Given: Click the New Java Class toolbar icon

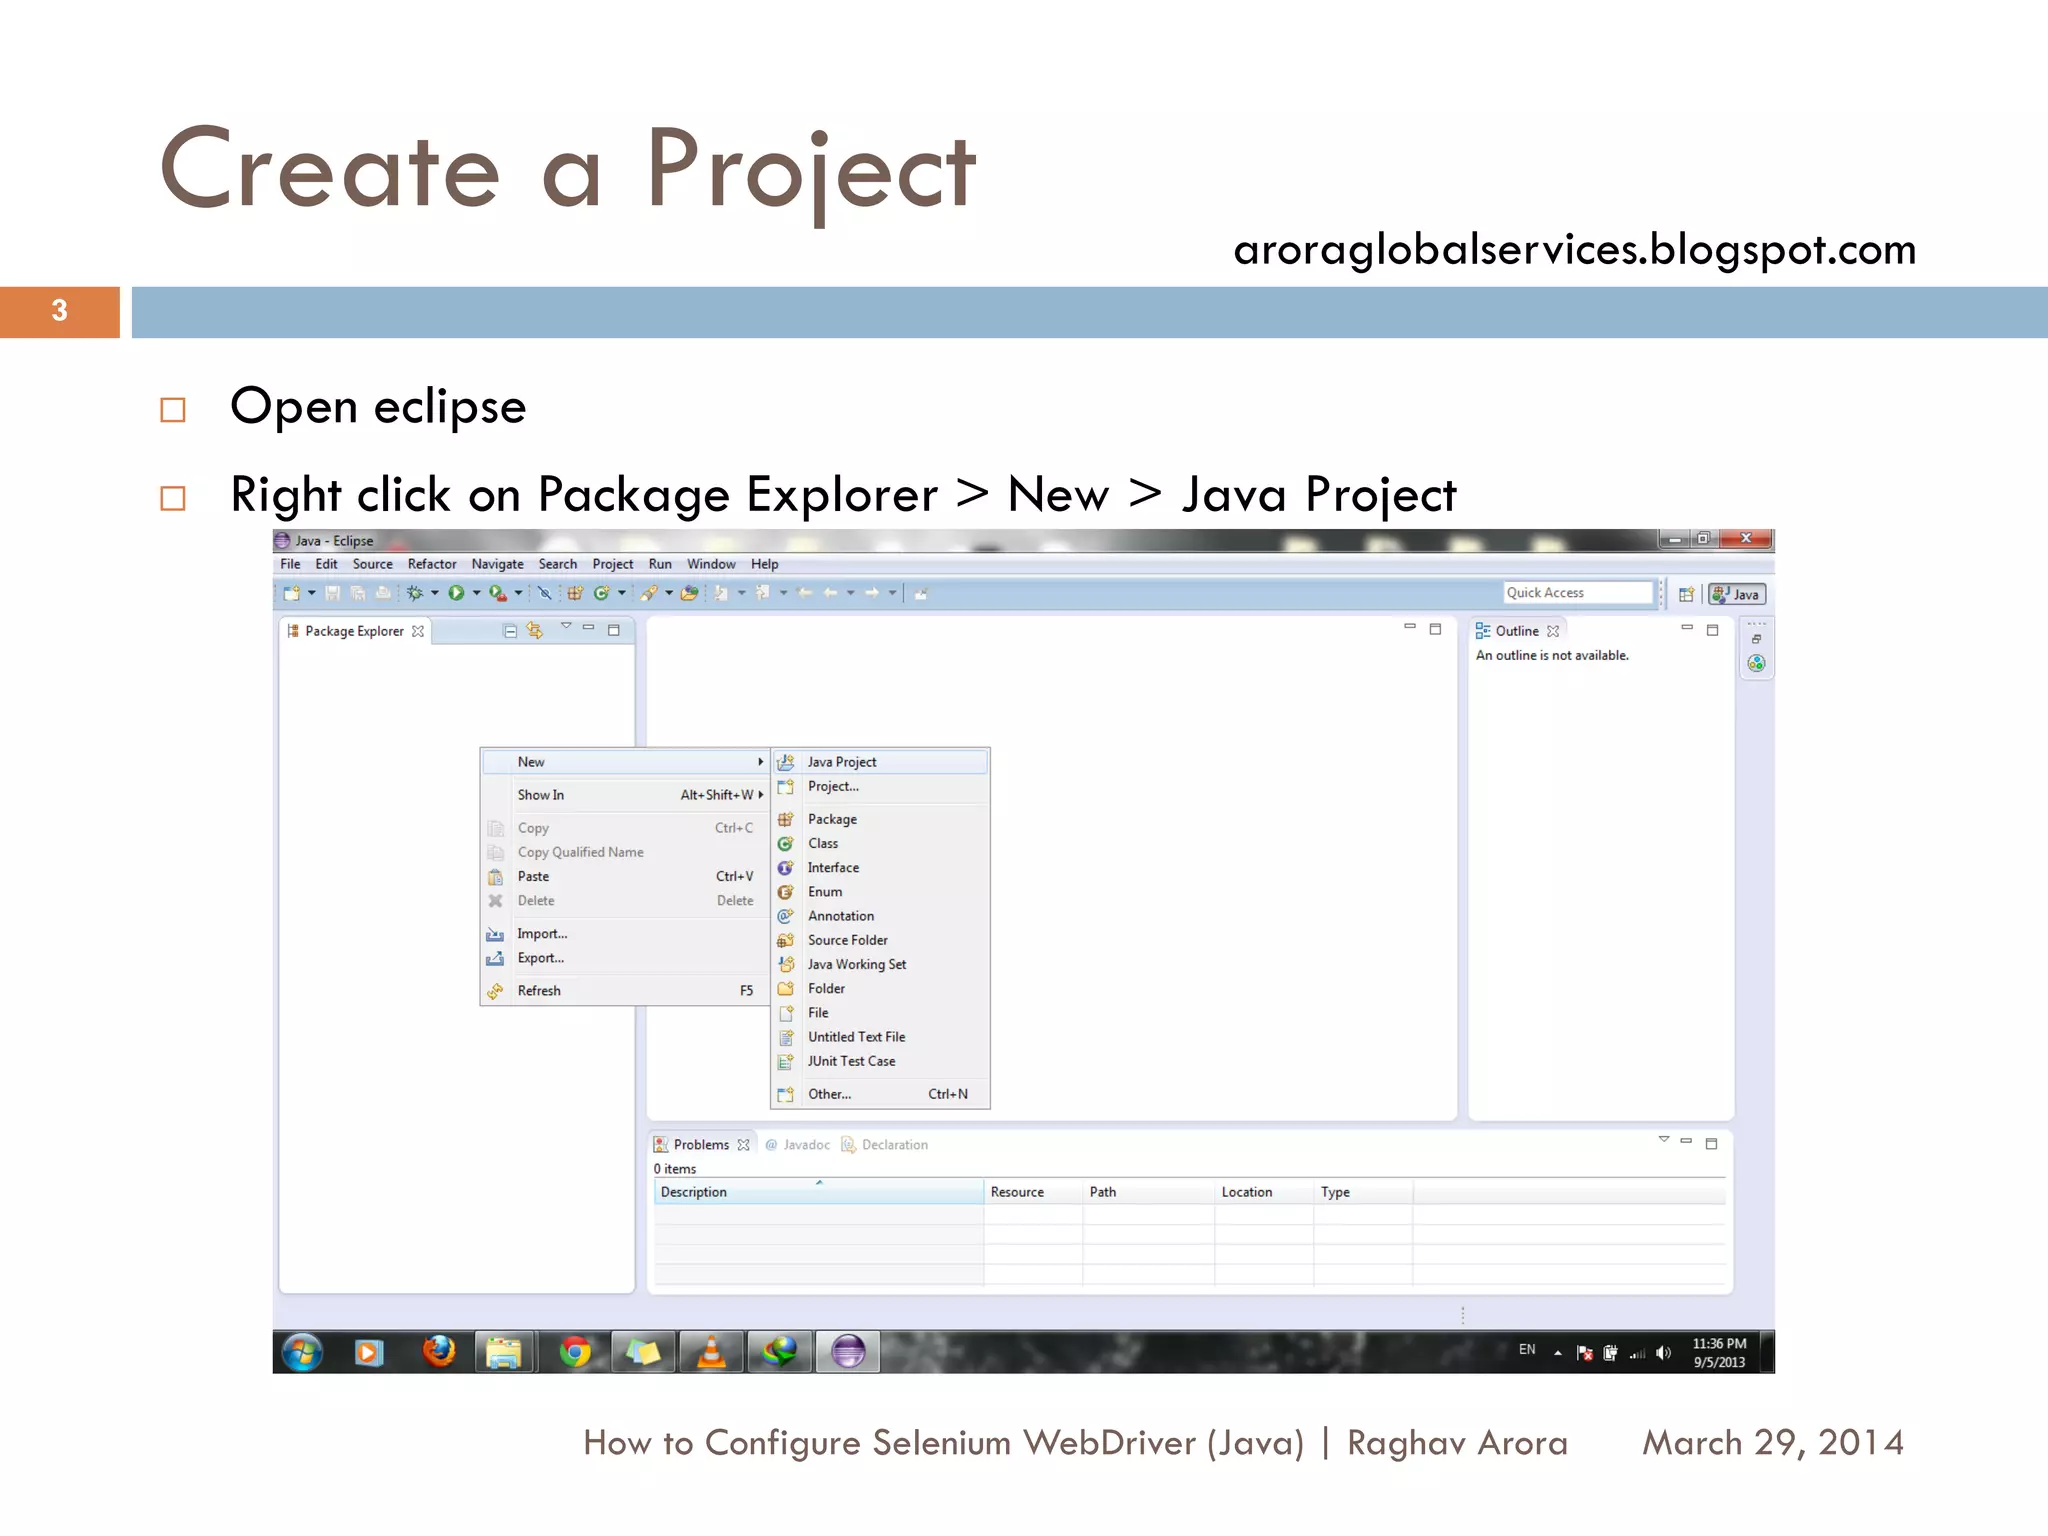Looking at the screenshot, I should (602, 593).
